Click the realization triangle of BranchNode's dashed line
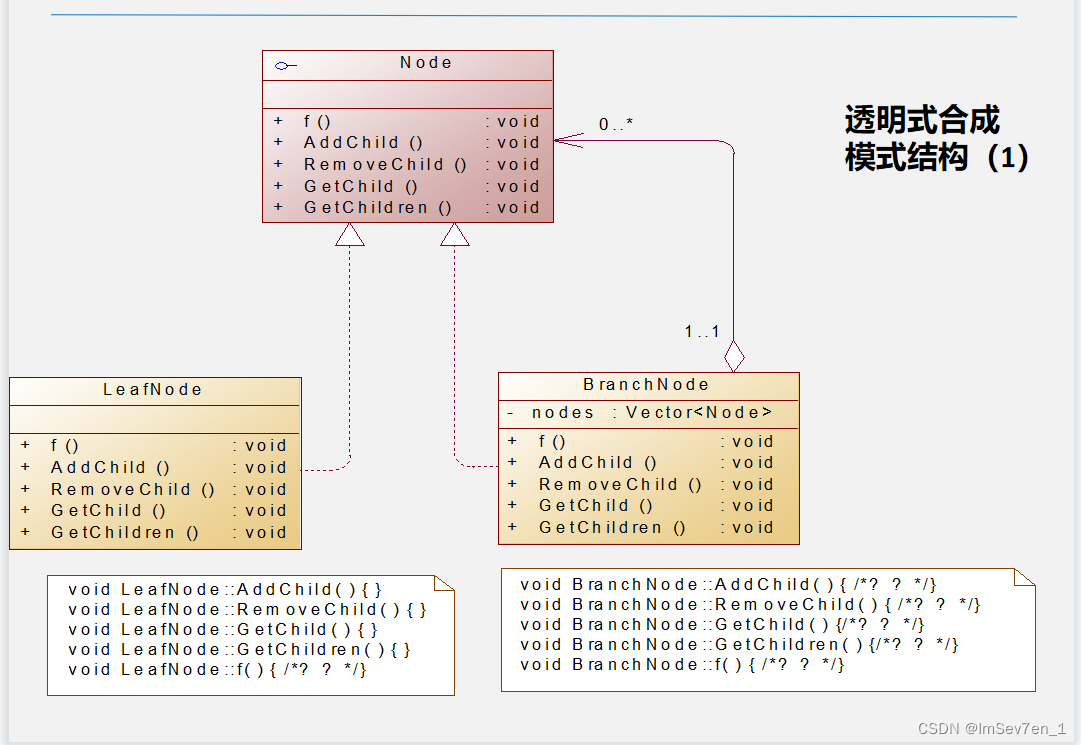Viewport: 1081px width, 745px height. click(x=455, y=235)
